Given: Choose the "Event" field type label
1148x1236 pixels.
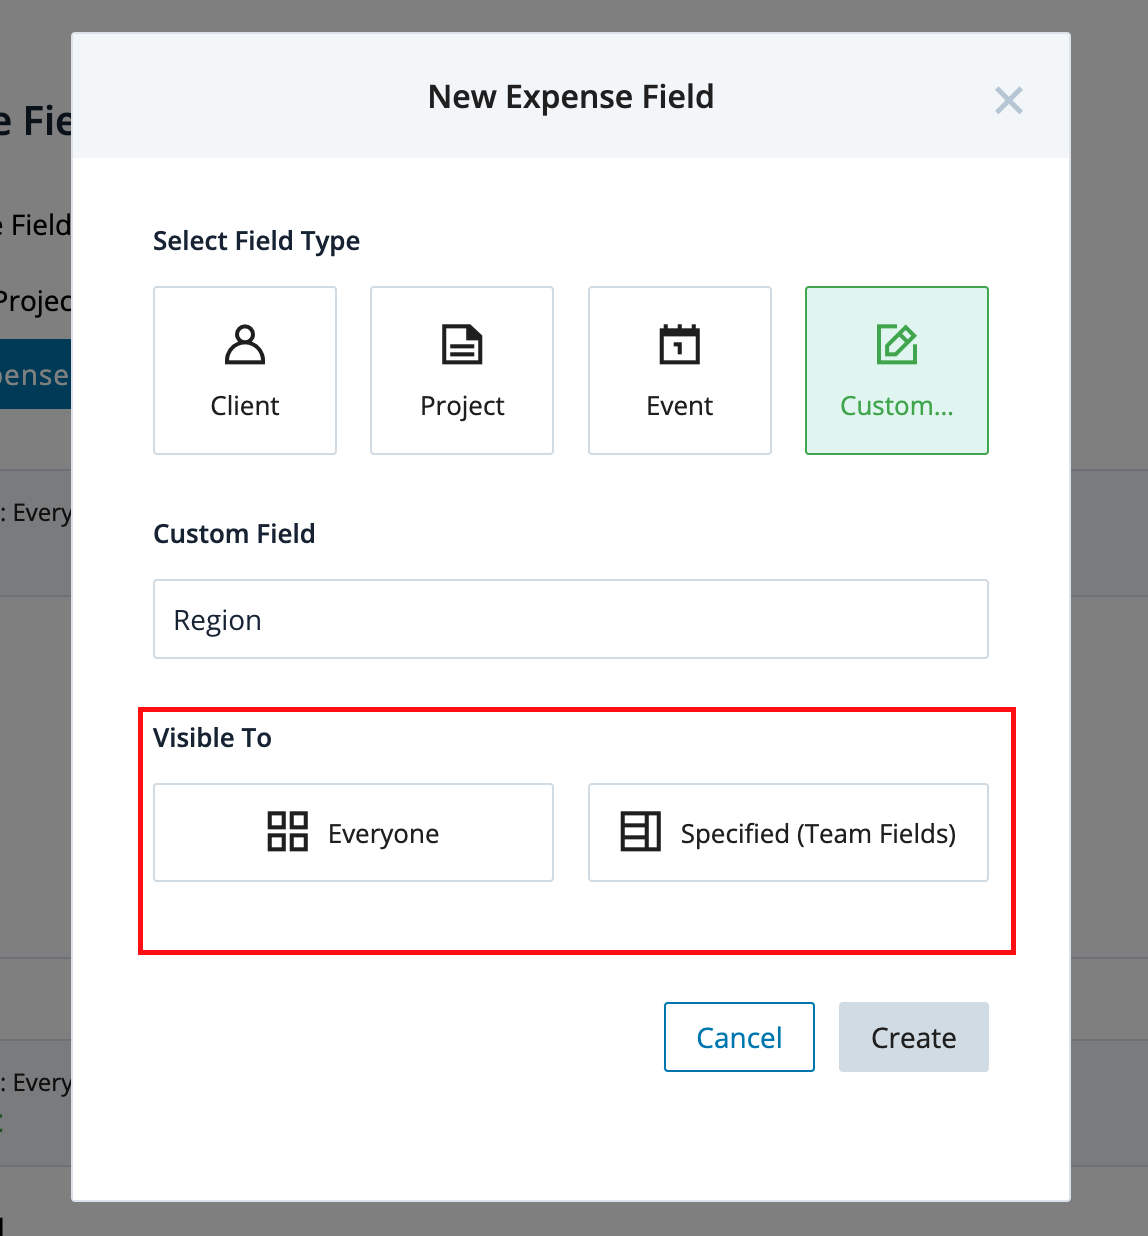Looking at the screenshot, I should [680, 406].
